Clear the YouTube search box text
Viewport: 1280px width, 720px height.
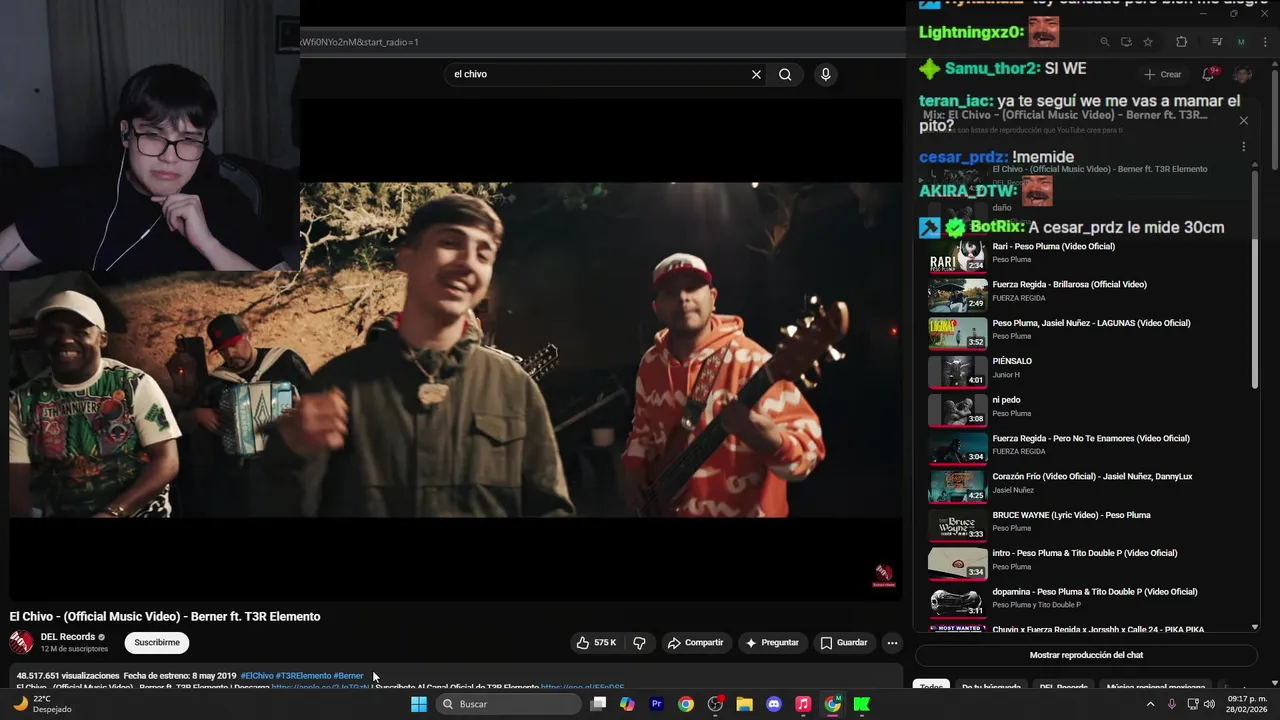(756, 74)
